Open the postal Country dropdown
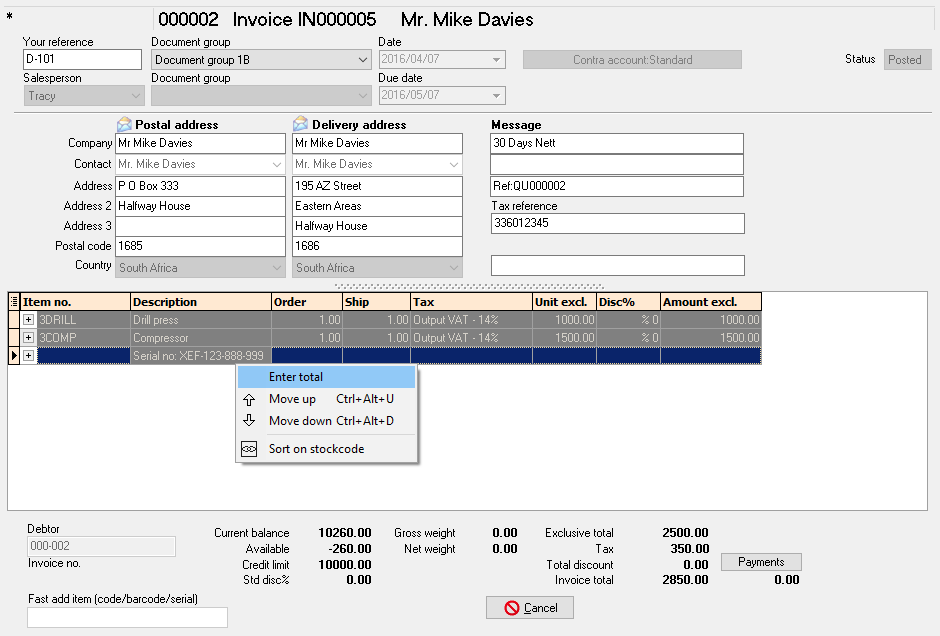This screenshot has height=636, width=940. tap(277, 268)
